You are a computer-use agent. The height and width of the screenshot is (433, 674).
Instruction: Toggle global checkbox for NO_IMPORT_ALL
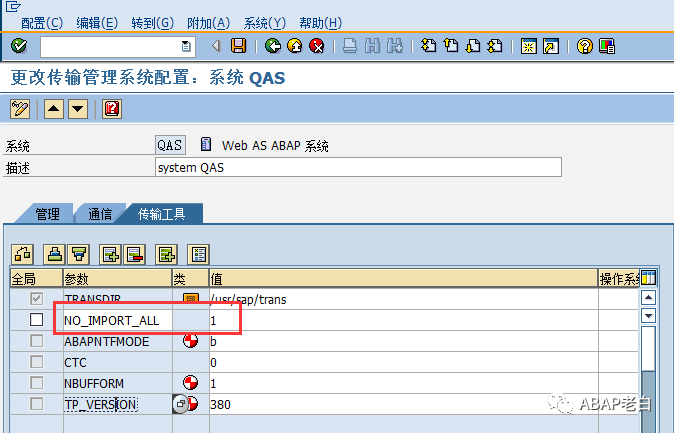click(x=37, y=320)
